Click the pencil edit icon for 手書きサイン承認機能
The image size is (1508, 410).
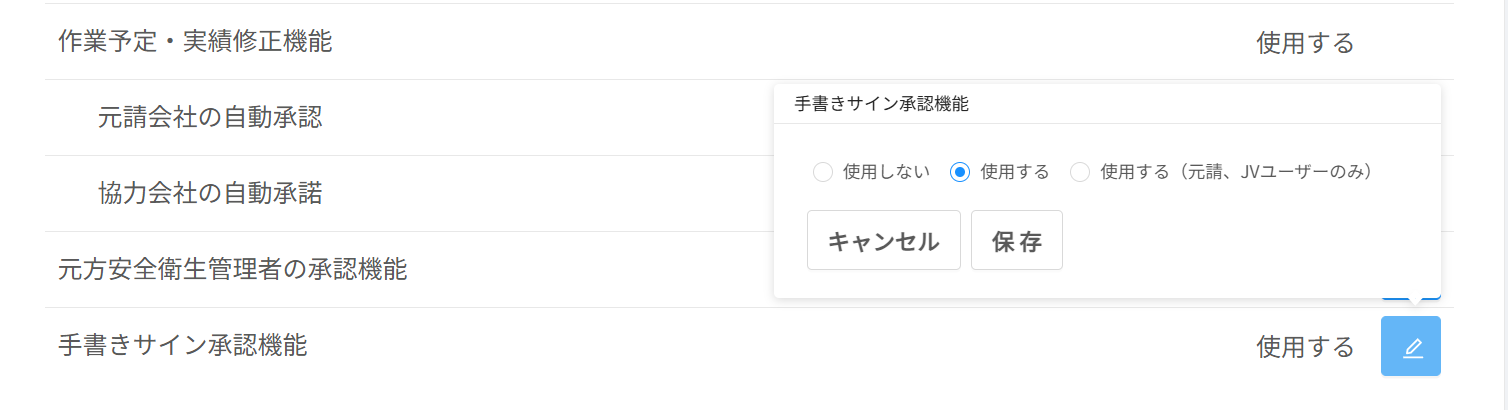tap(1411, 347)
